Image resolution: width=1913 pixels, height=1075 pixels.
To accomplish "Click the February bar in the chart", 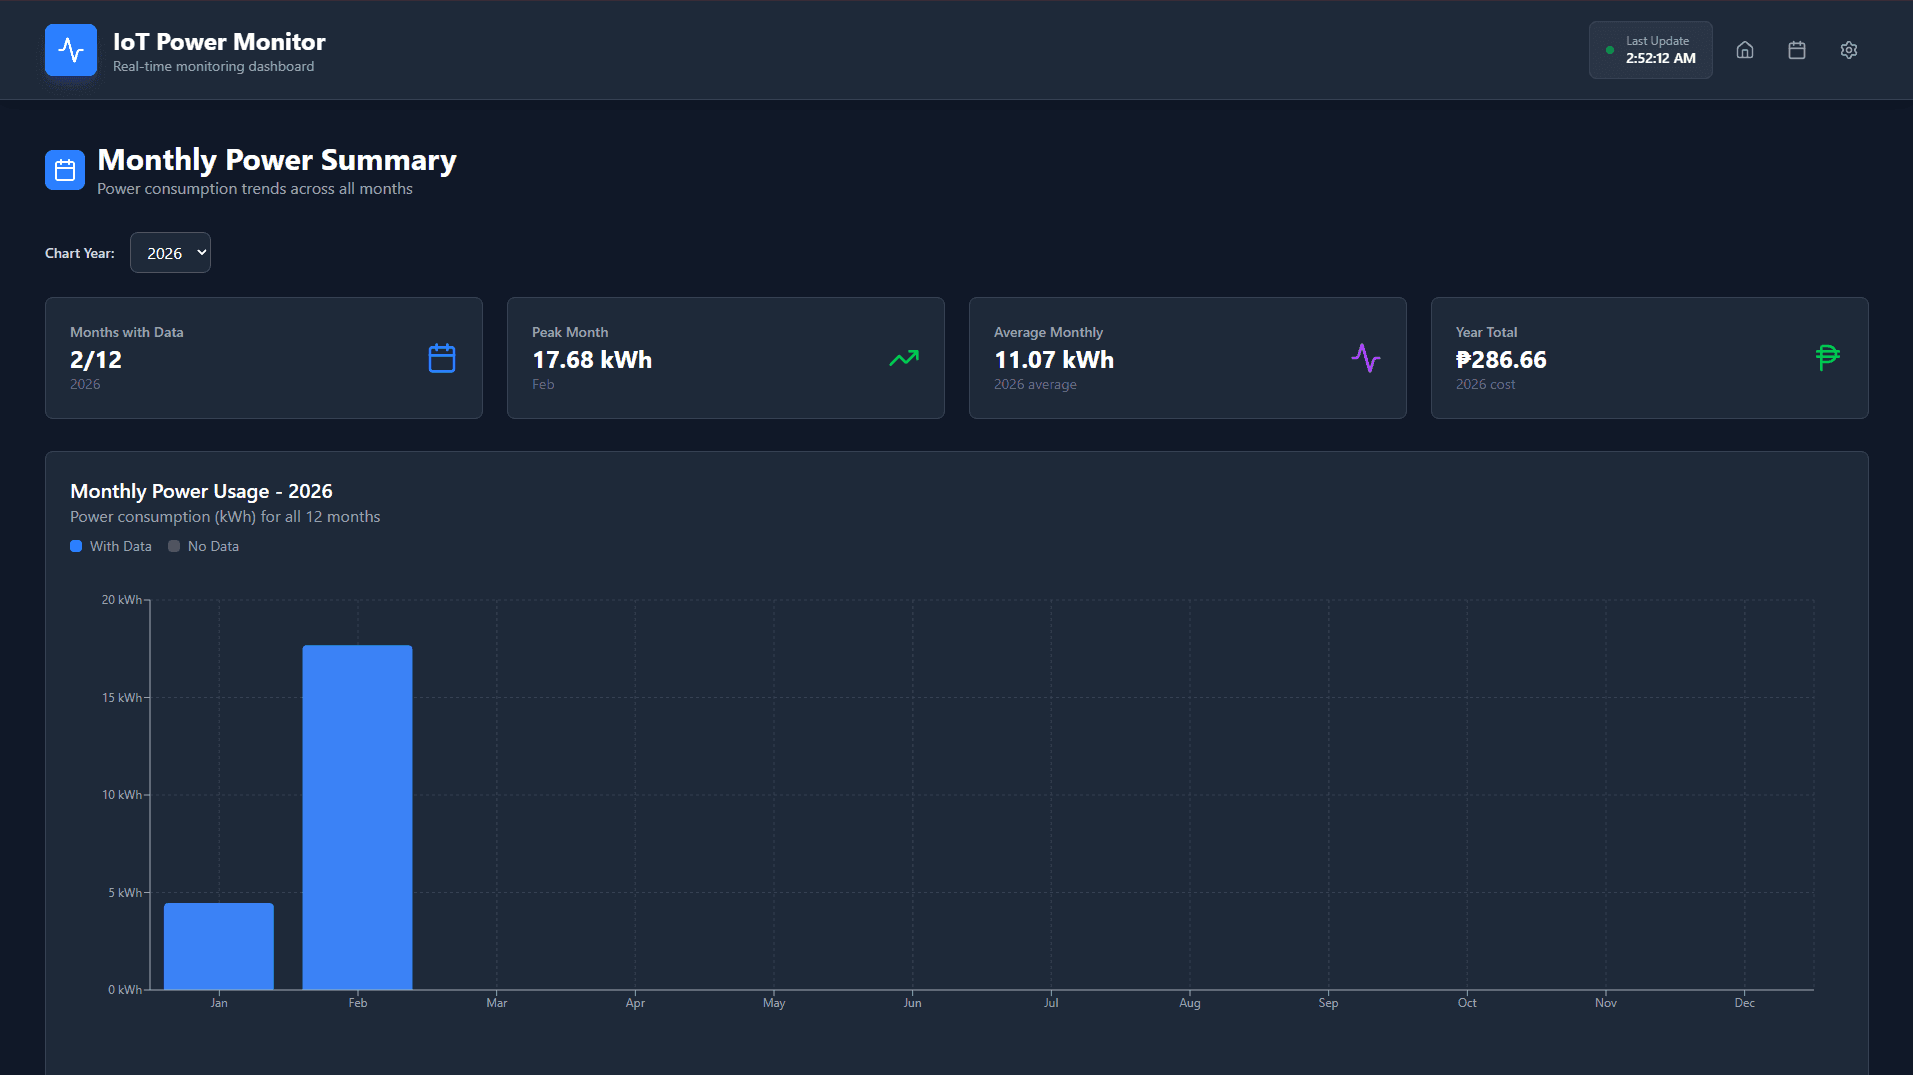I will (358, 817).
